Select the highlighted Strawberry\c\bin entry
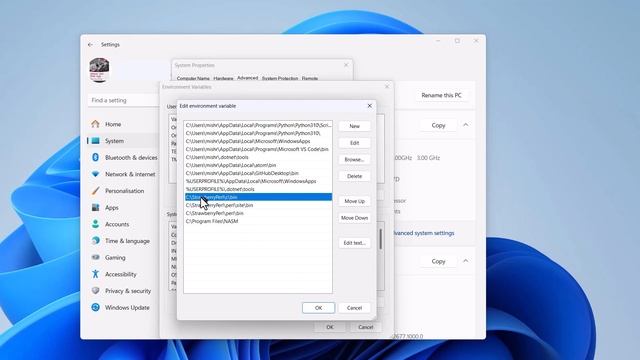This screenshot has height=360, width=640. [x=258, y=197]
